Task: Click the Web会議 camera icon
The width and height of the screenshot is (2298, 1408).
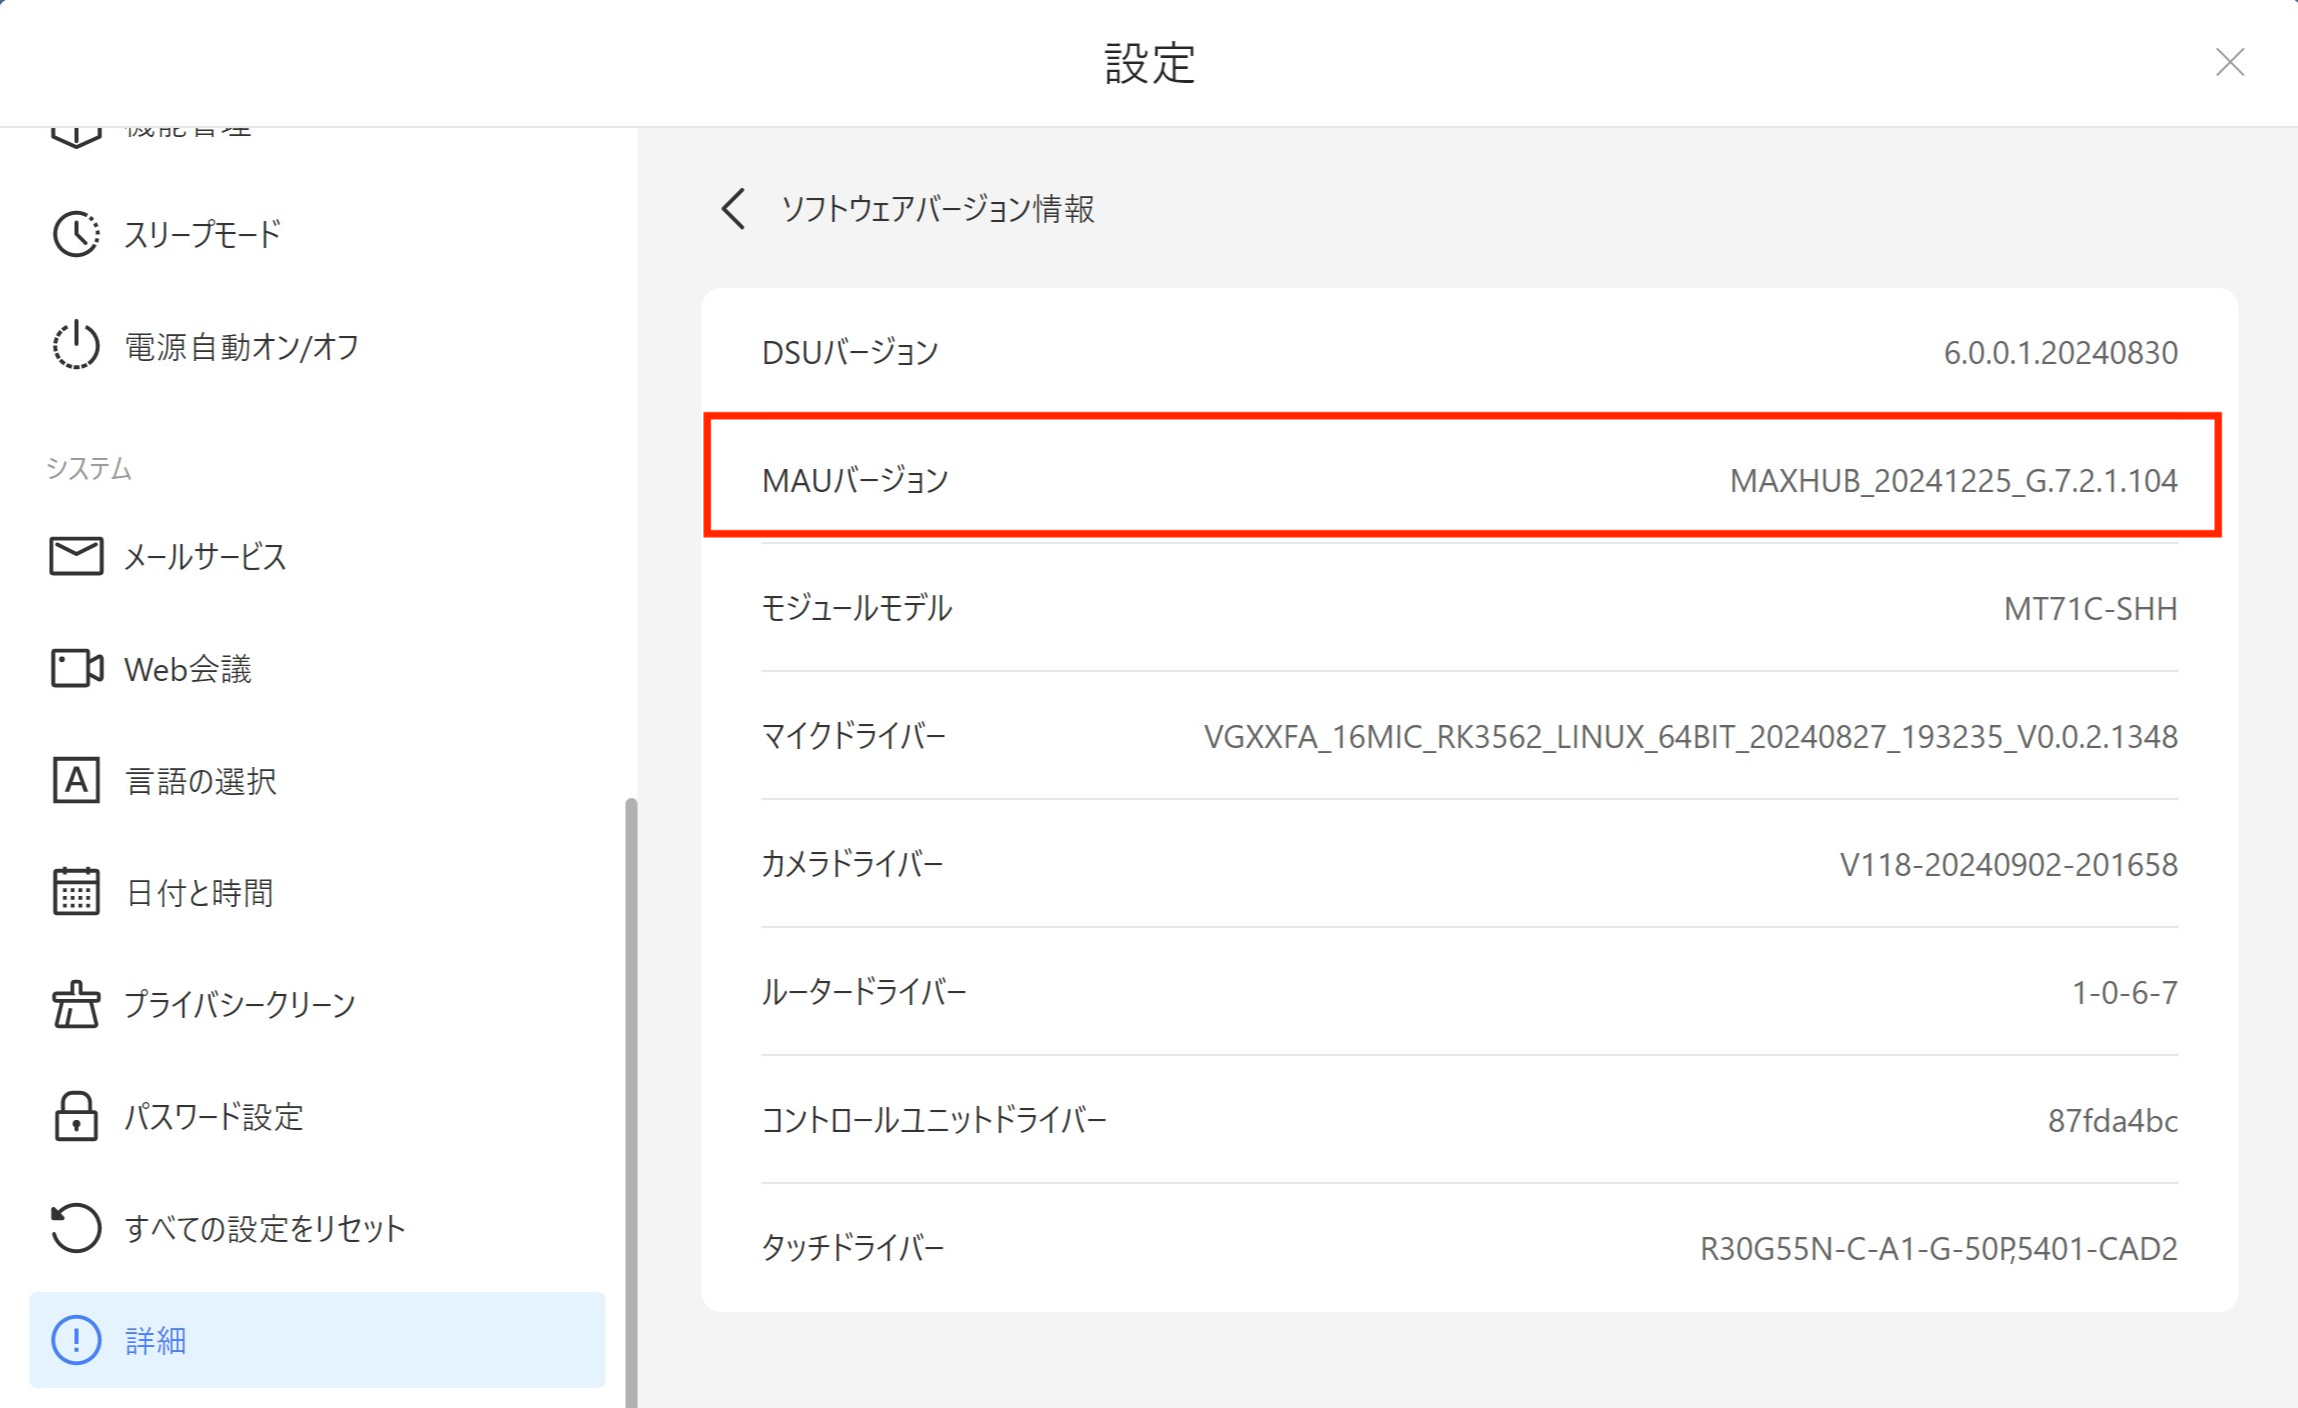Action: point(76,668)
